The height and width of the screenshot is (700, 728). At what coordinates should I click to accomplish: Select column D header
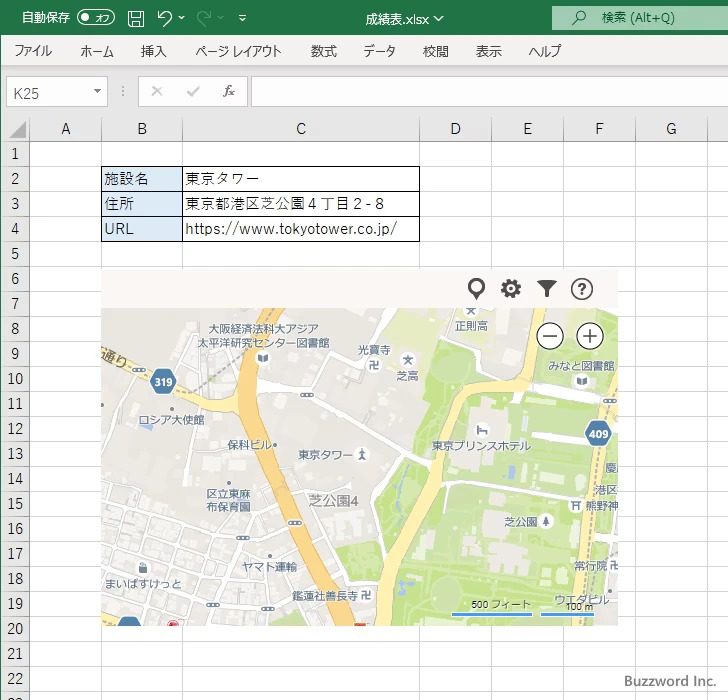(455, 129)
